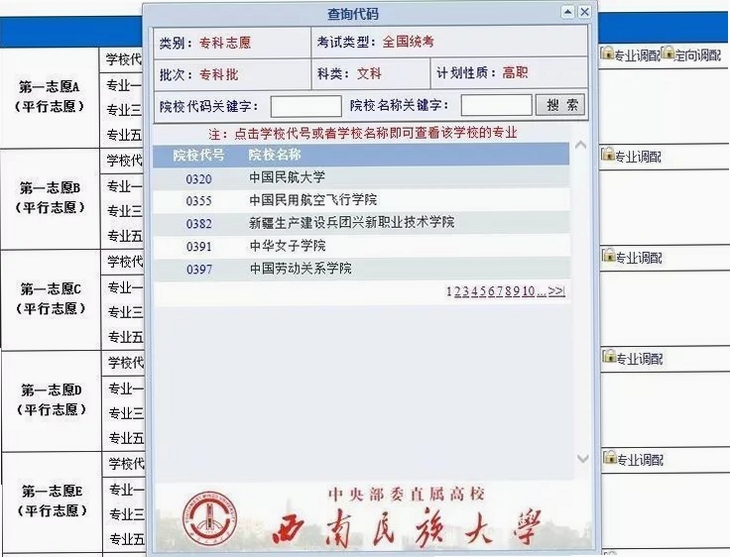This screenshot has height=557, width=730.
Task: Click 第一志愿A (平行志愿) label
Action: pyautogui.click(x=50, y=96)
